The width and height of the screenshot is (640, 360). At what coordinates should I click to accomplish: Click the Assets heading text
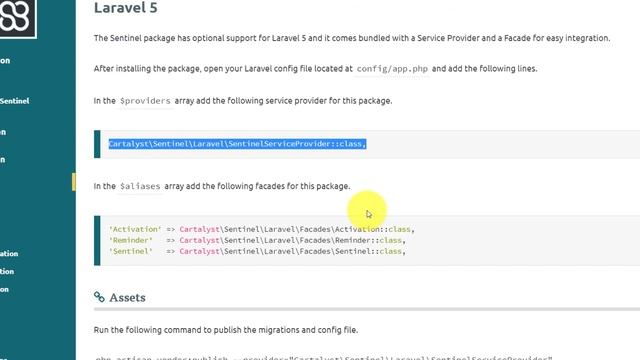tap(127, 298)
